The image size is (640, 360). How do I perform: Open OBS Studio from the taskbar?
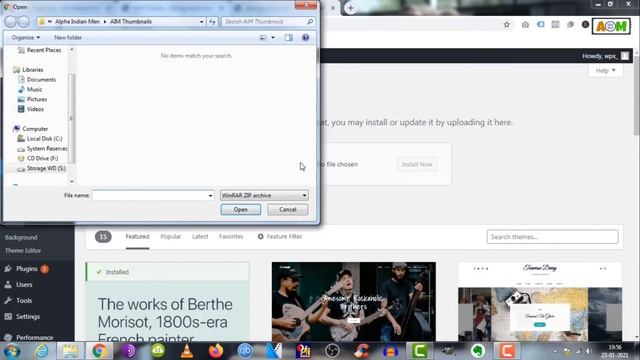click(x=332, y=351)
